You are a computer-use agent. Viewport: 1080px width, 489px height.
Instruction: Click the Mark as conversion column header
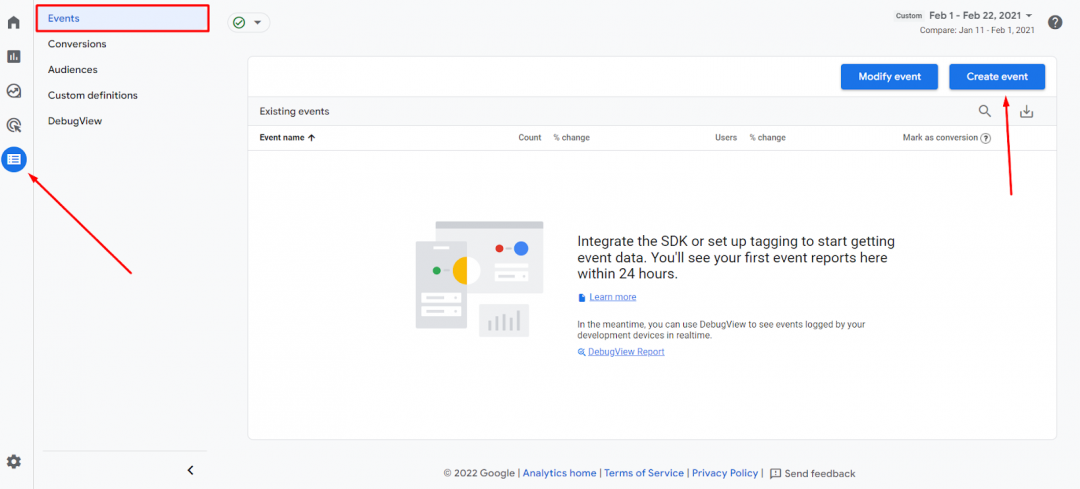[940, 138]
